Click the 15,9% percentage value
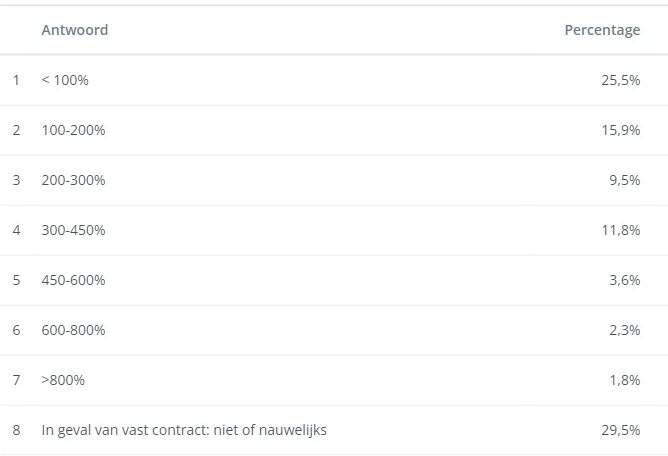This screenshot has width=668, height=456. [620, 130]
